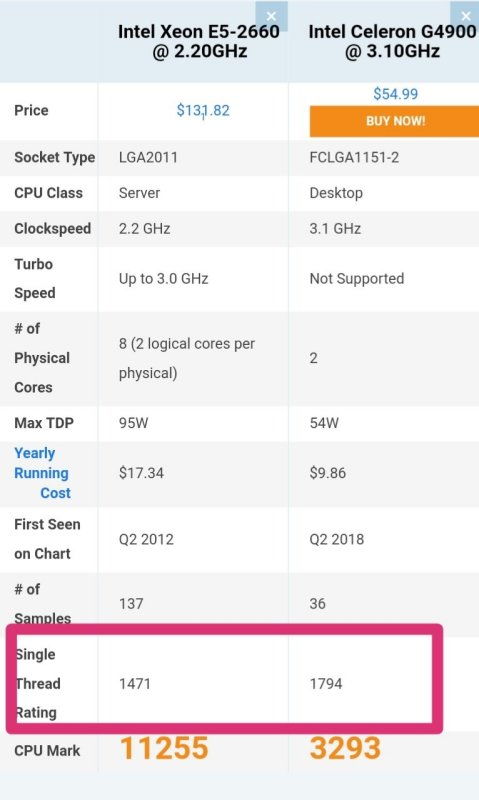Click the Intel Celeron G4900 heading
Screen dimensions: 479x800
[392, 41]
